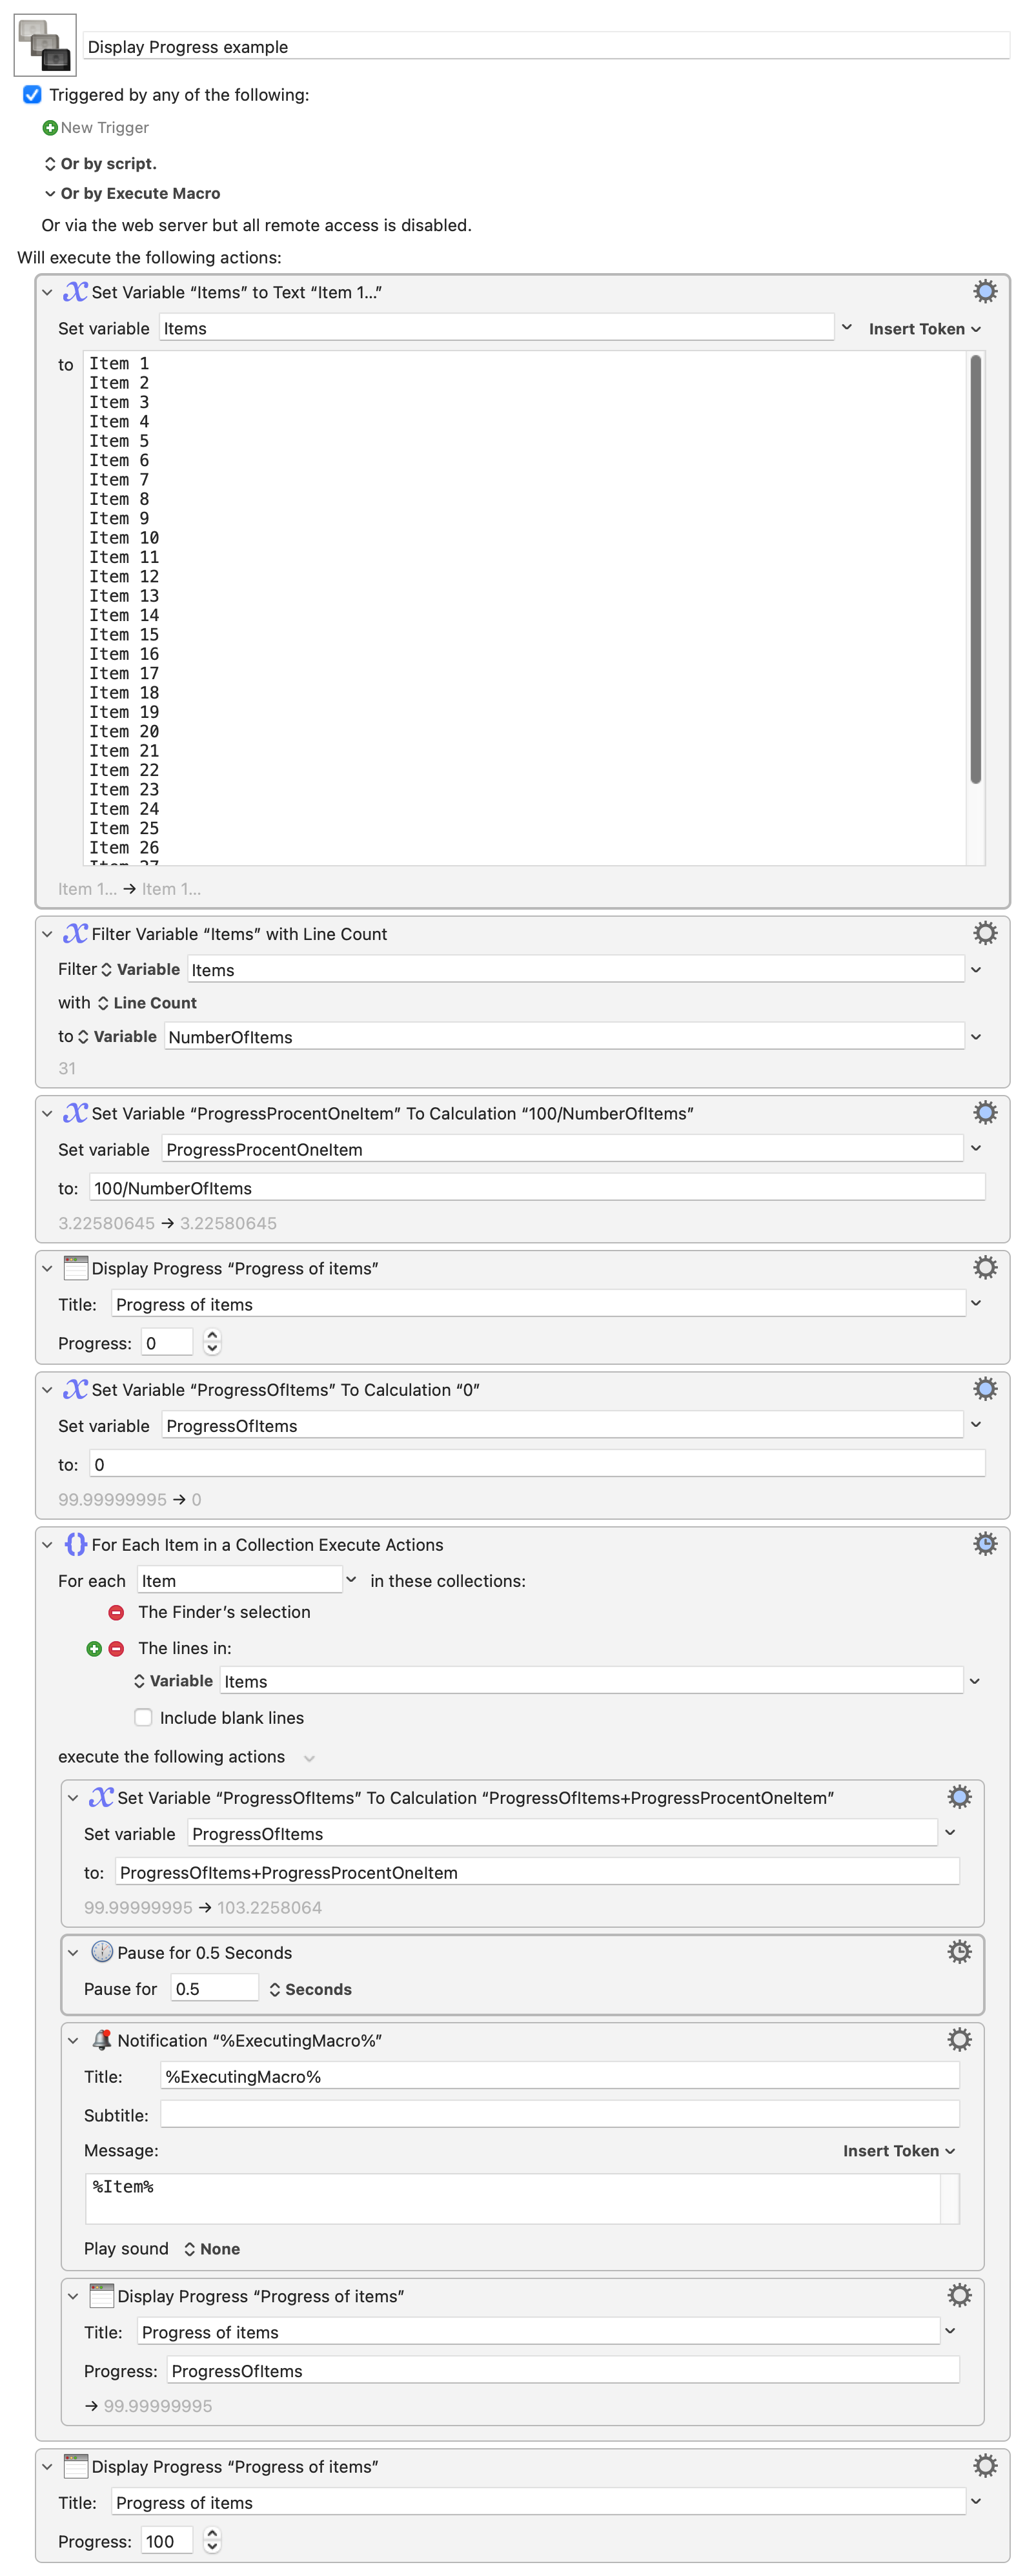This screenshot has height=2576, width=1025.
Task: Open gear menu of Notification action
Action: click(x=959, y=2039)
